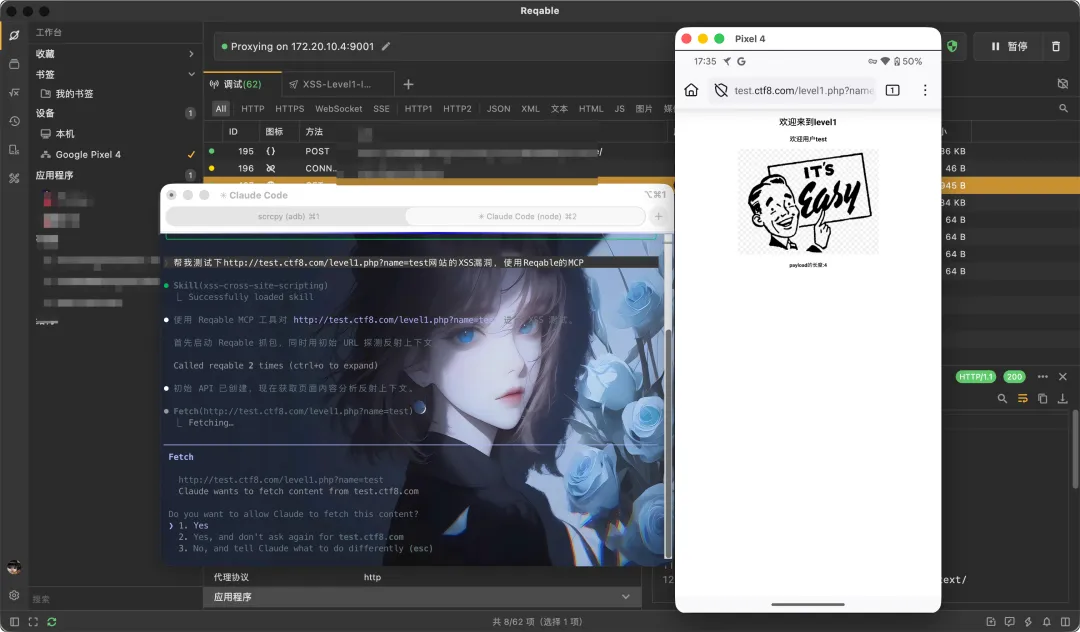Viewport: 1080px width, 632px height.
Task: Click the fullscreen icon in the status bar
Action: (x=33, y=622)
